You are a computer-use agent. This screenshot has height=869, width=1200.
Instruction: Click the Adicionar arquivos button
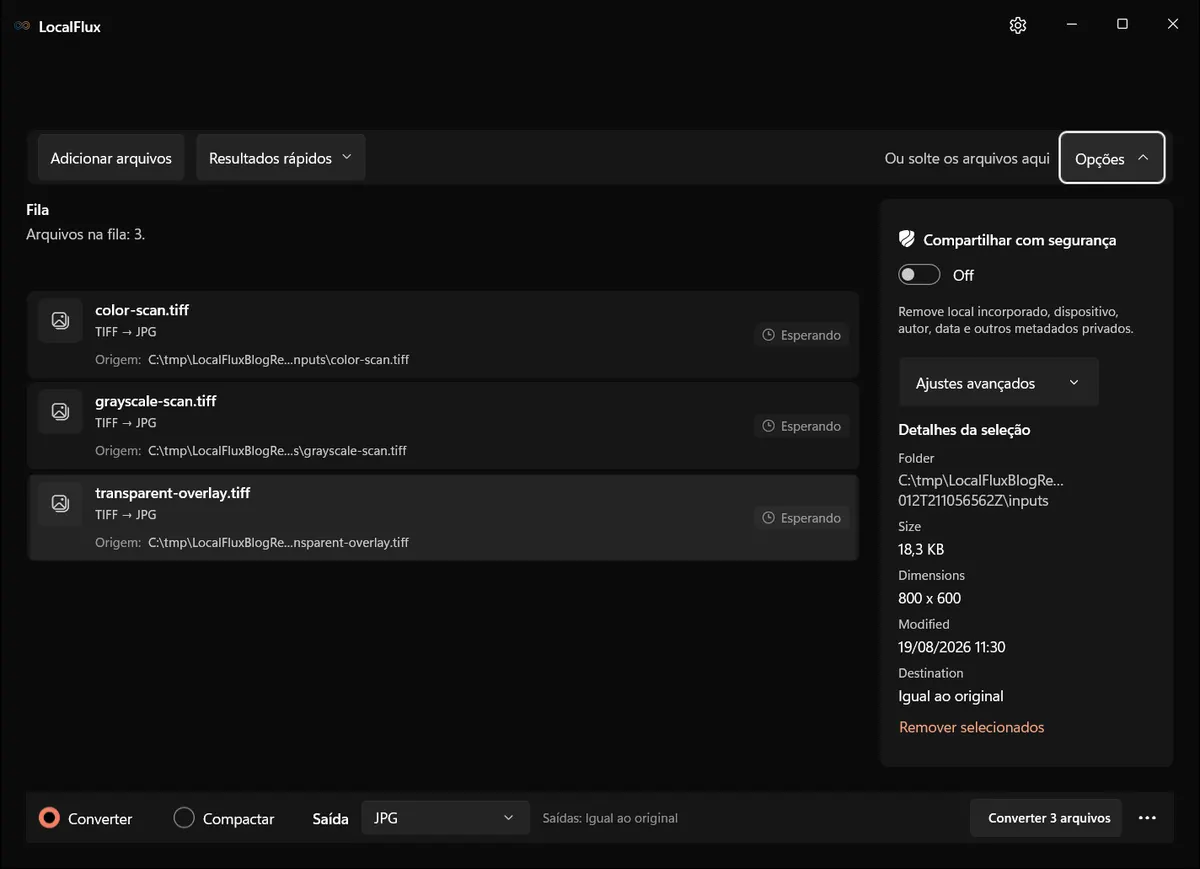pos(111,158)
